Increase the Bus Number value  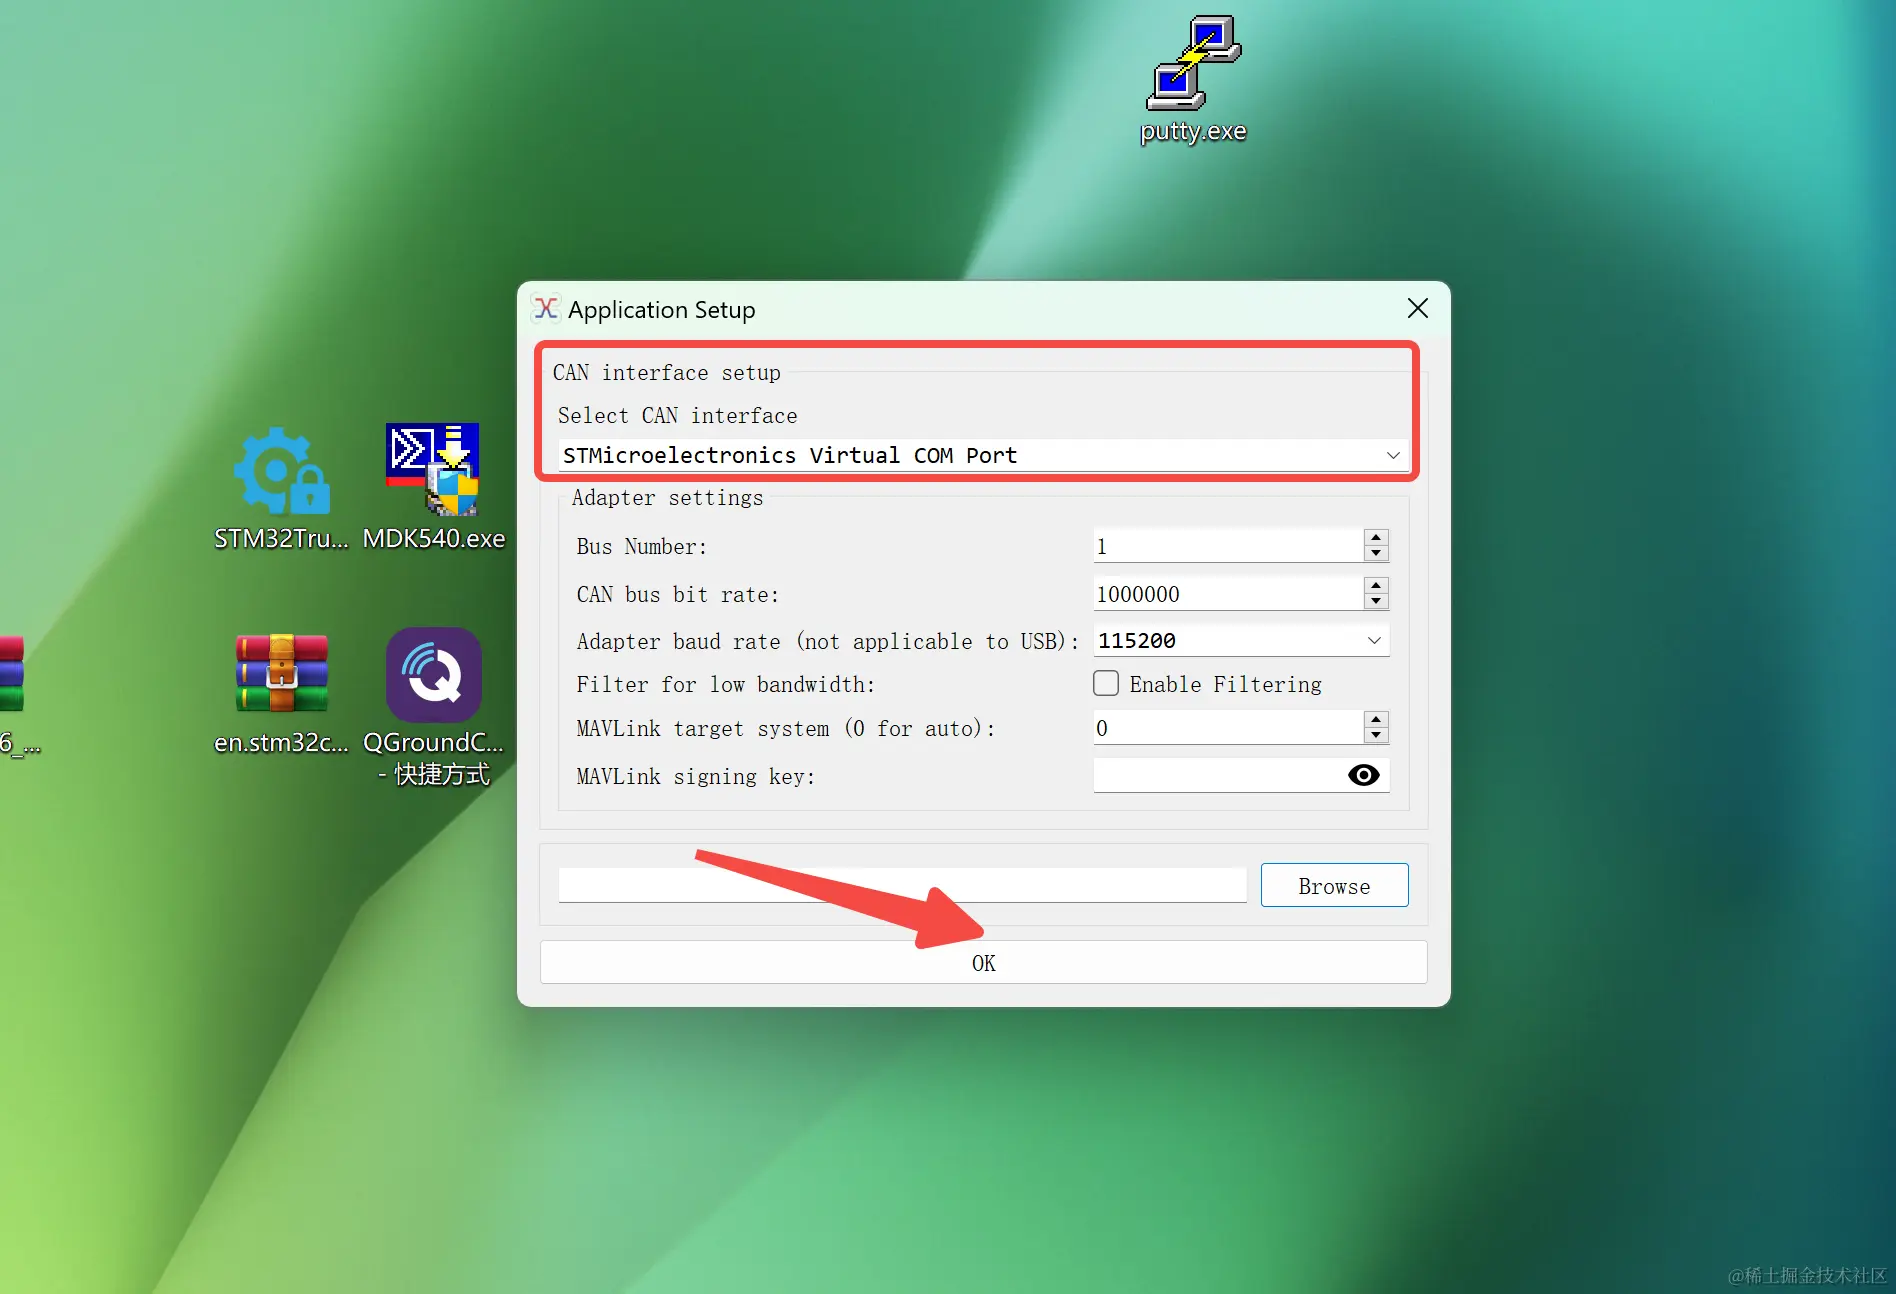coord(1376,538)
